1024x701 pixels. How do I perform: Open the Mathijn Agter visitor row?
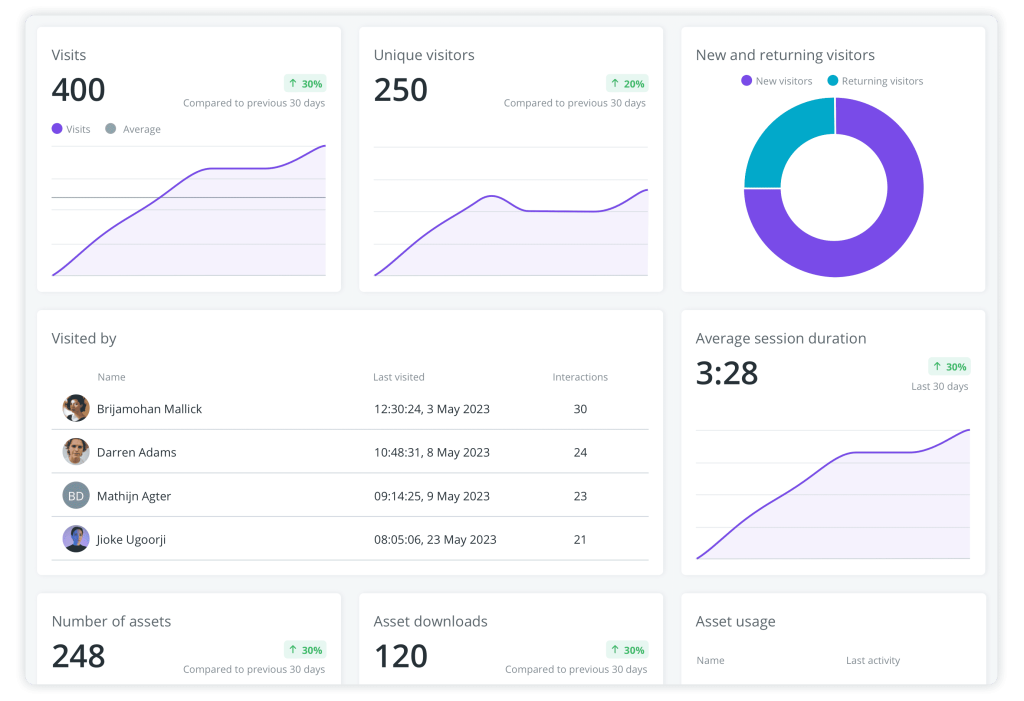tap(136, 496)
